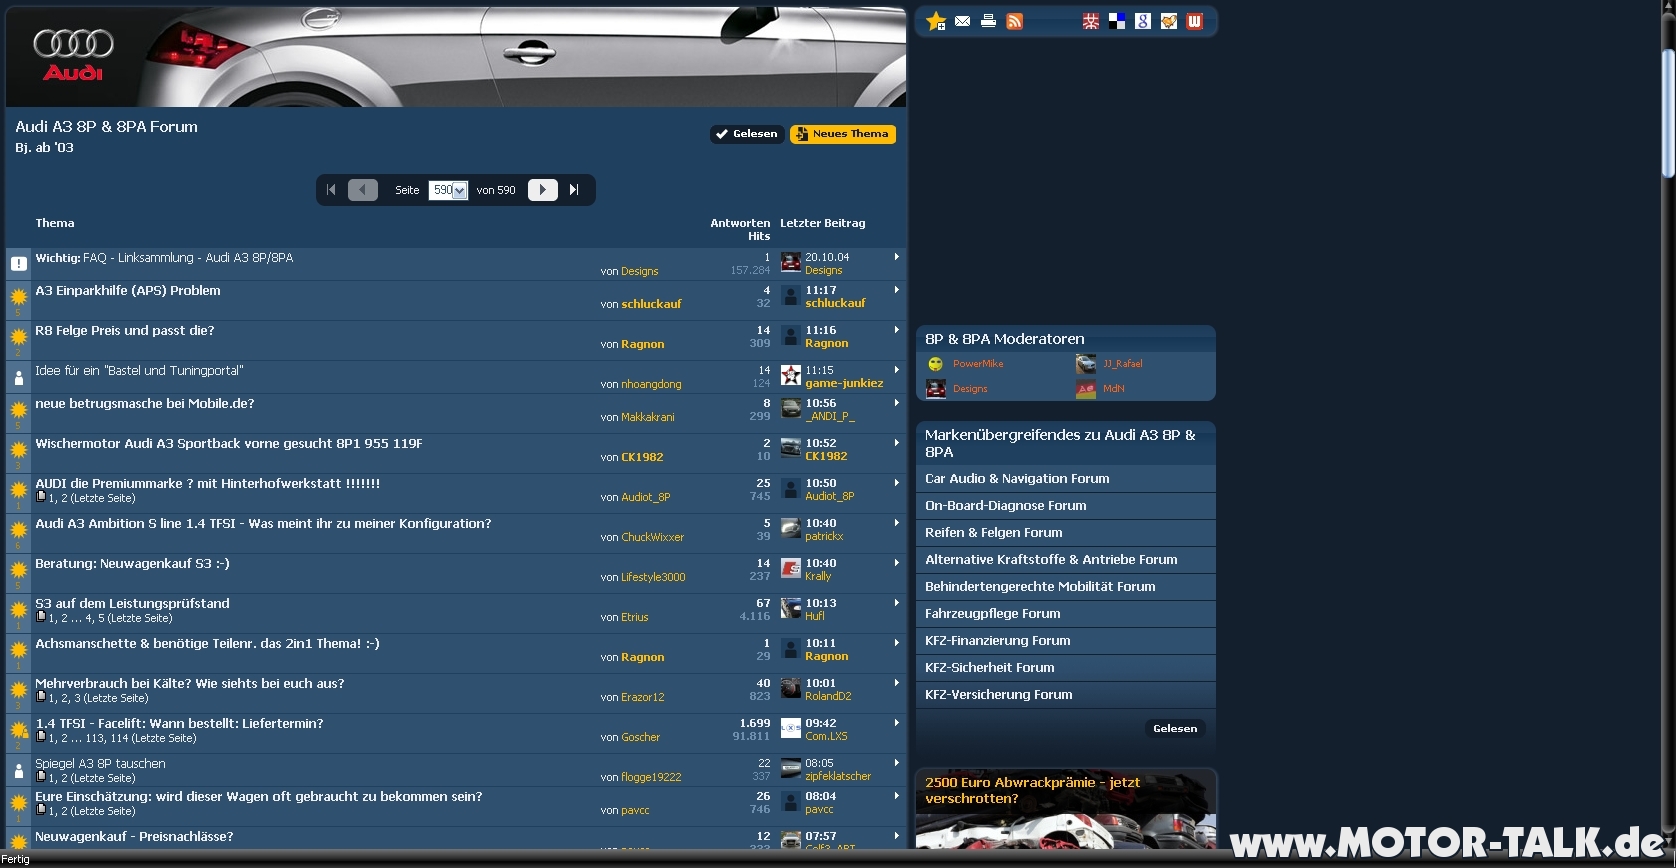1676x868 pixels.
Task: Click the email envelope icon
Action: pyautogui.click(x=962, y=21)
